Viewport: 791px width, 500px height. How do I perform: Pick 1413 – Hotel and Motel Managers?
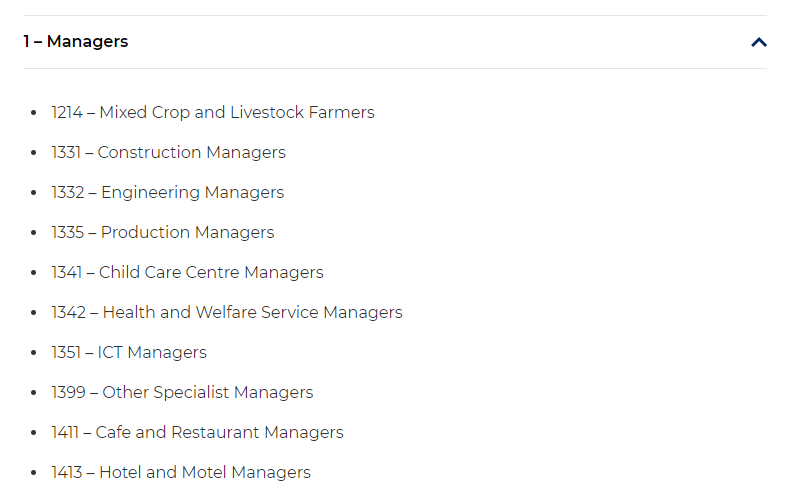(x=181, y=472)
